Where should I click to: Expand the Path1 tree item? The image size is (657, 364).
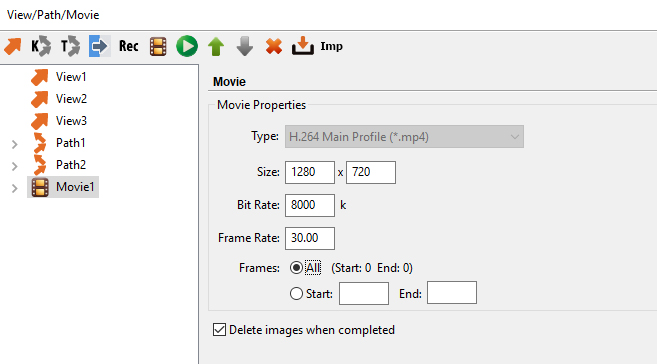15,145
